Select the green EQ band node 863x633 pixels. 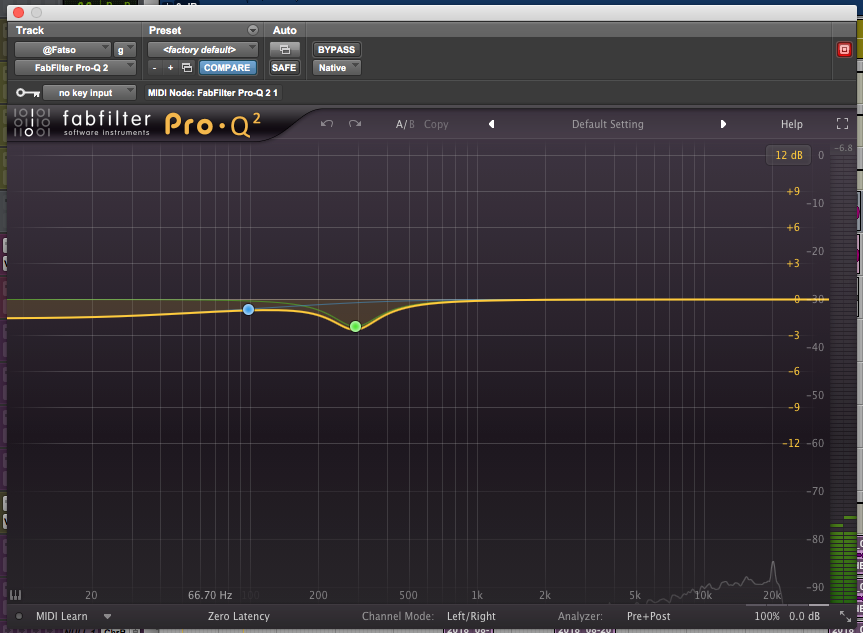click(x=356, y=326)
